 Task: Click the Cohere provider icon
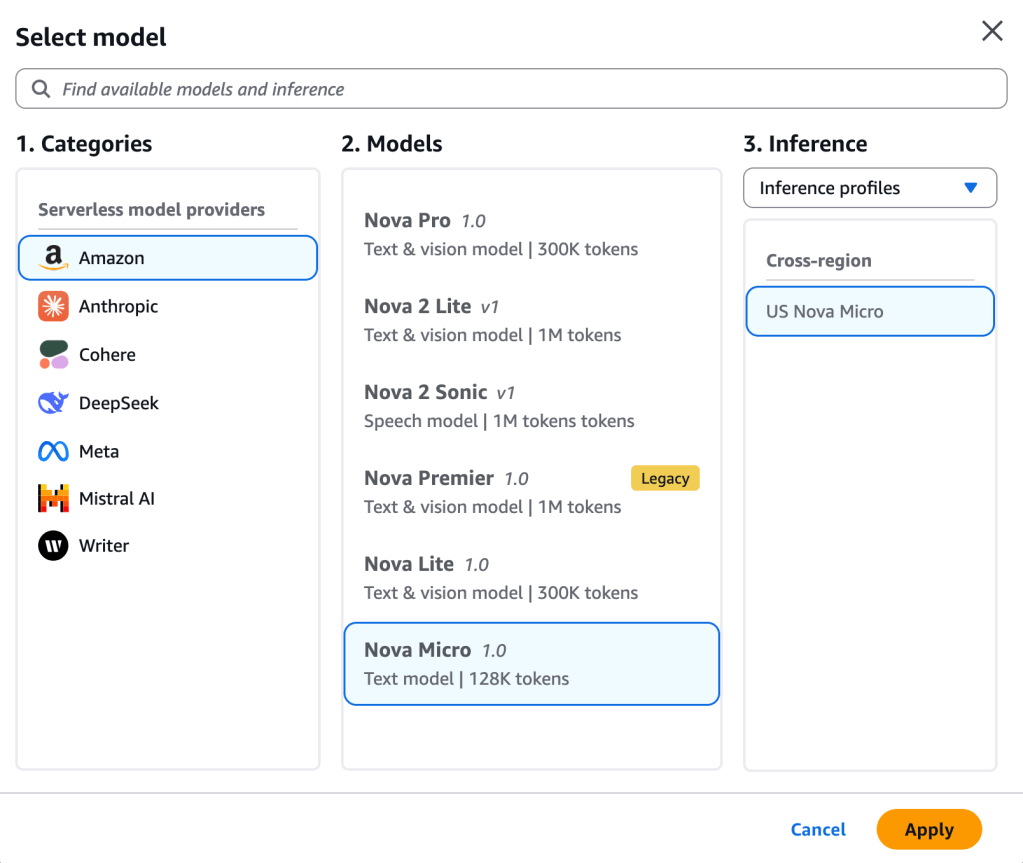tap(53, 354)
